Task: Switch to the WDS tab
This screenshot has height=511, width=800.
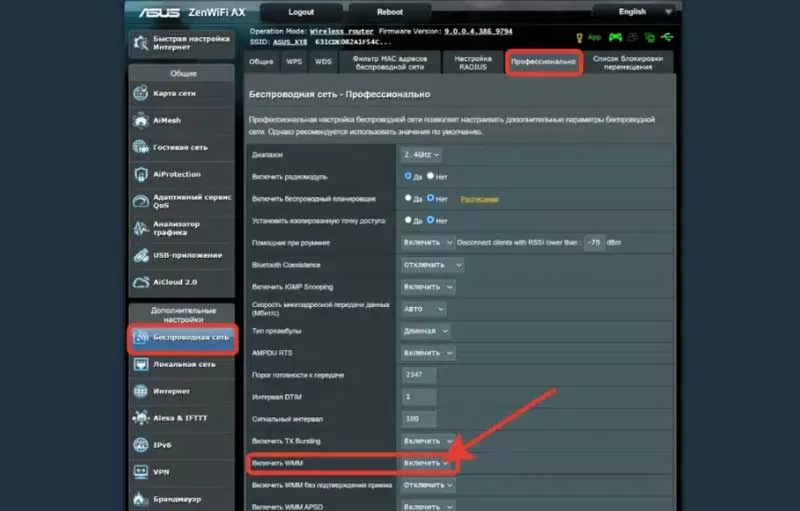Action: 323,62
